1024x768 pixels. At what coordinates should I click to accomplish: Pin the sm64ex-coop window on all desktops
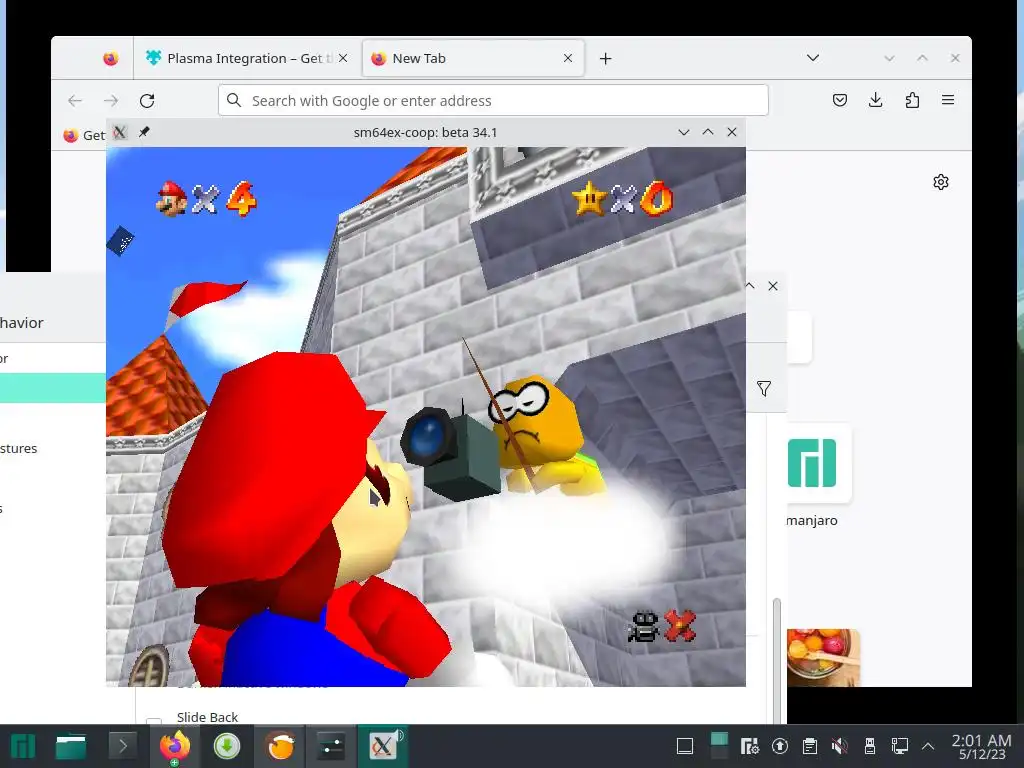pos(144,133)
